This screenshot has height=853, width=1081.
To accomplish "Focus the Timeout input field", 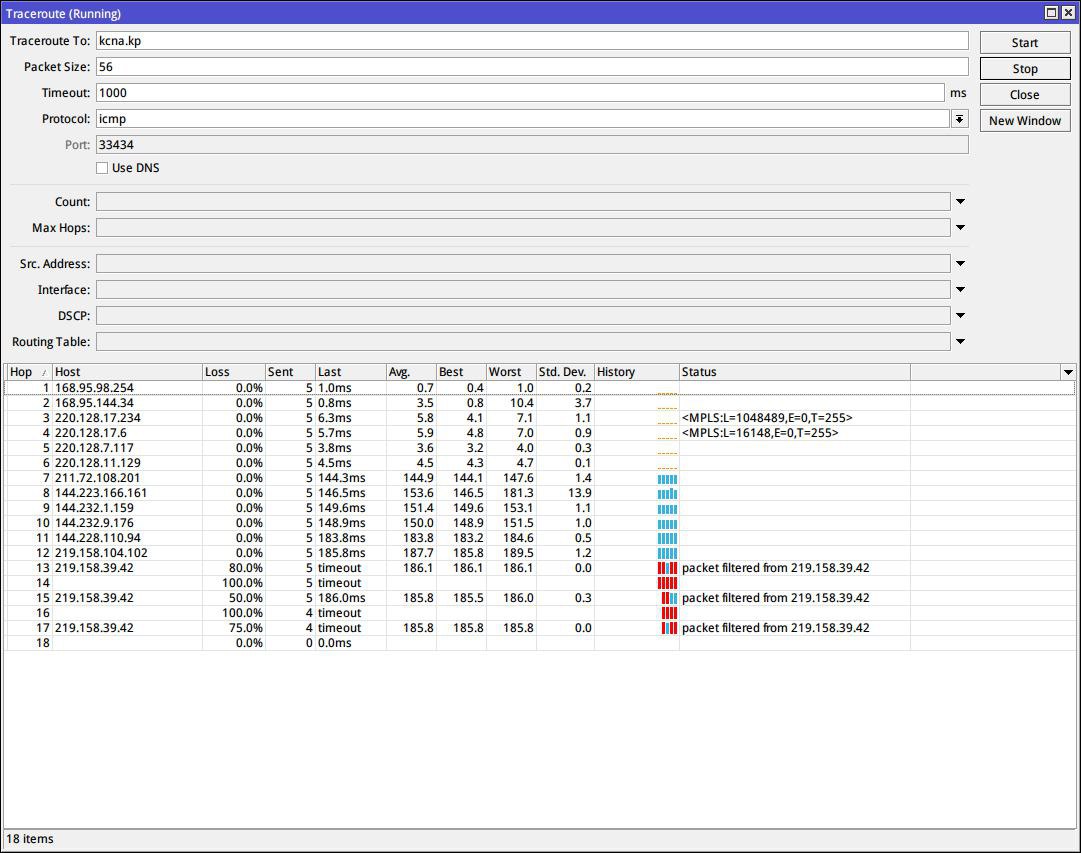I will tap(520, 93).
